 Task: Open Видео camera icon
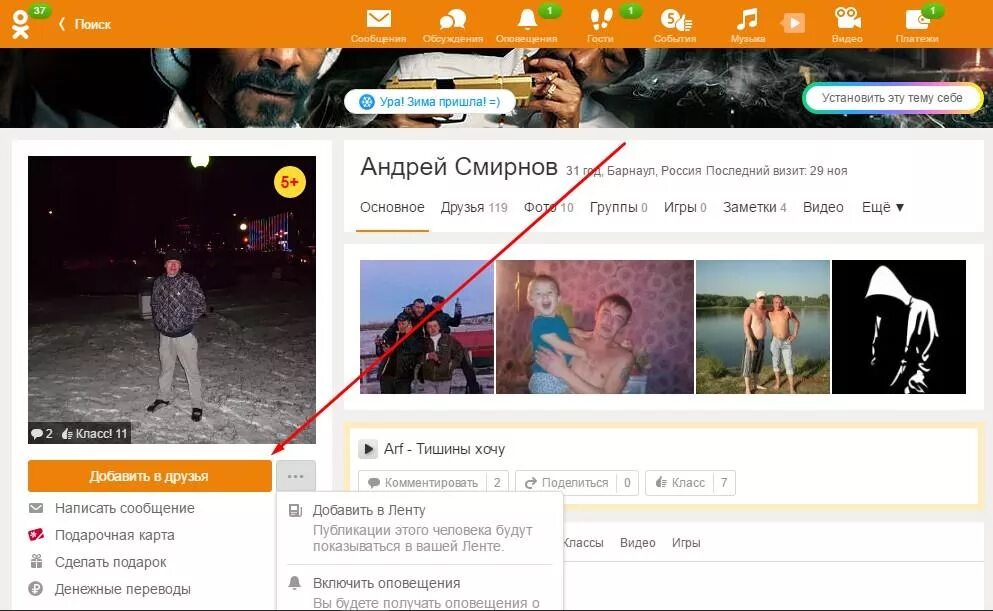pos(847,18)
